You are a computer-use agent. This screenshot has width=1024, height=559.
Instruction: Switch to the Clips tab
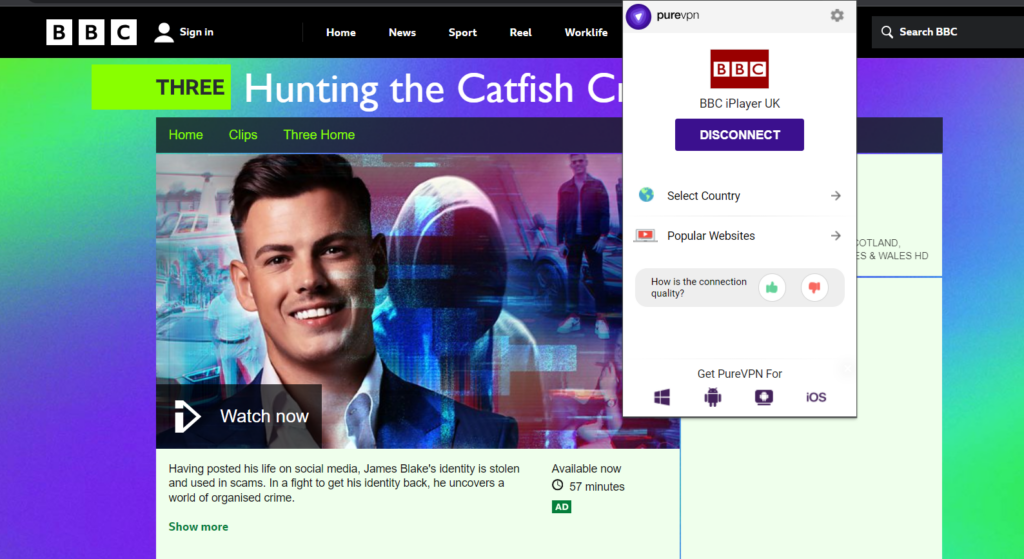click(x=243, y=135)
